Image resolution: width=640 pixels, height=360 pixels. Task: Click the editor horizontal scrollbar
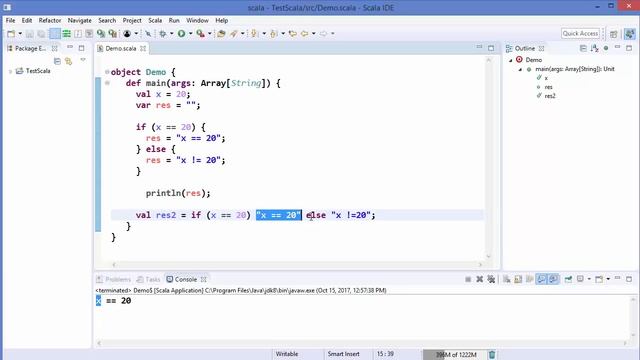click(x=297, y=264)
